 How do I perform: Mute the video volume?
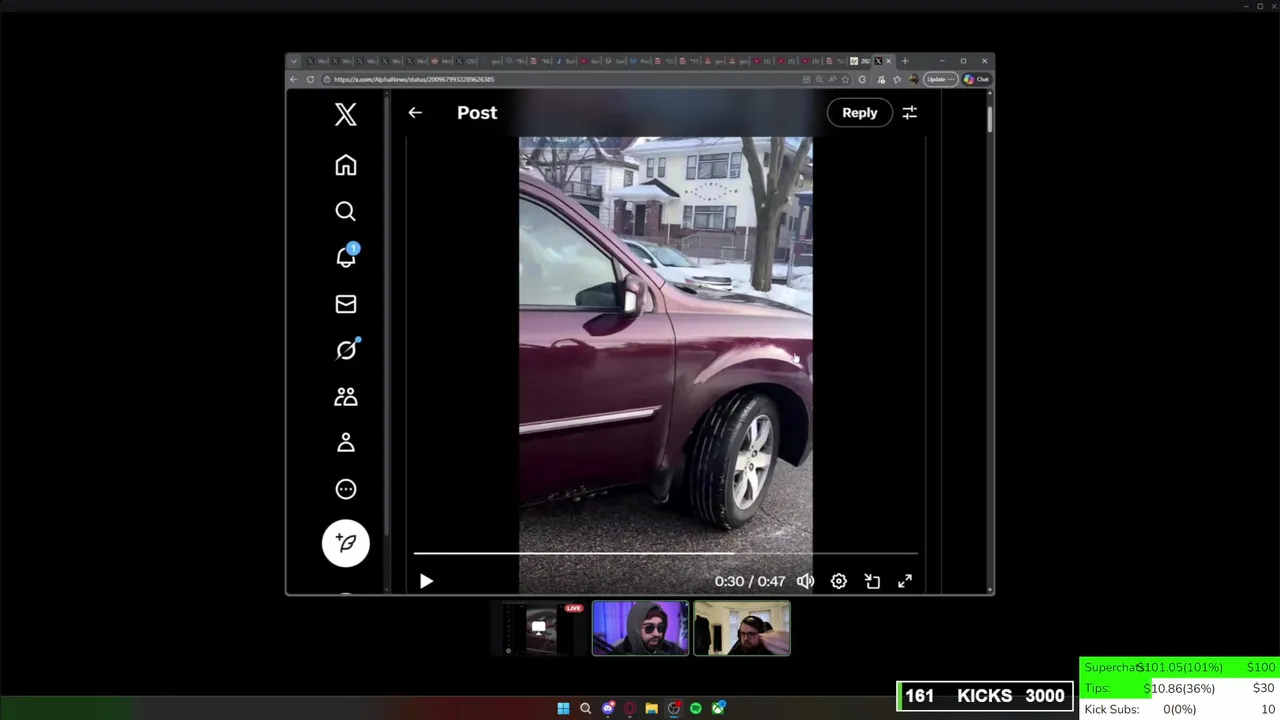pyautogui.click(x=805, y=581)
